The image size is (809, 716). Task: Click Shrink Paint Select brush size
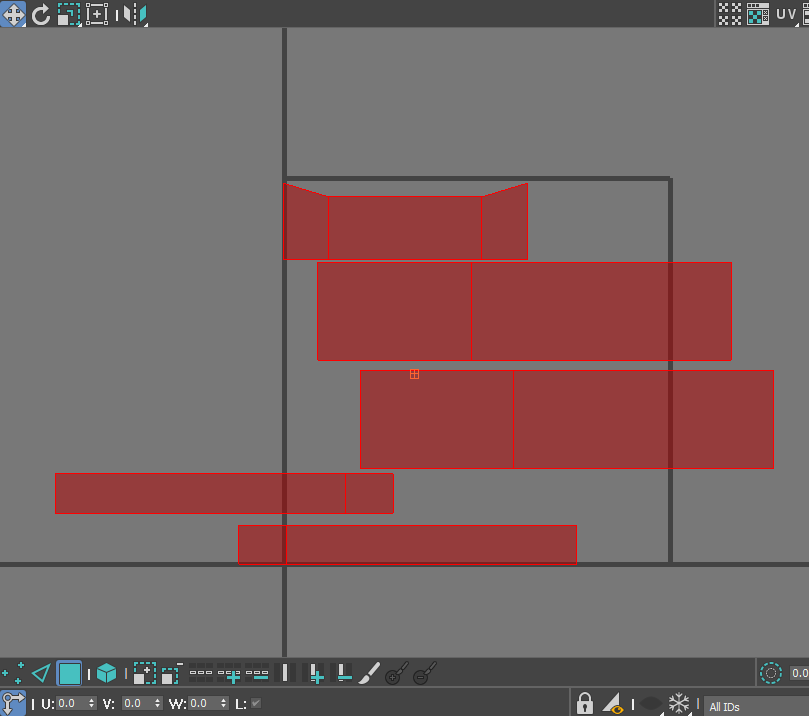(x=425, y=673)
